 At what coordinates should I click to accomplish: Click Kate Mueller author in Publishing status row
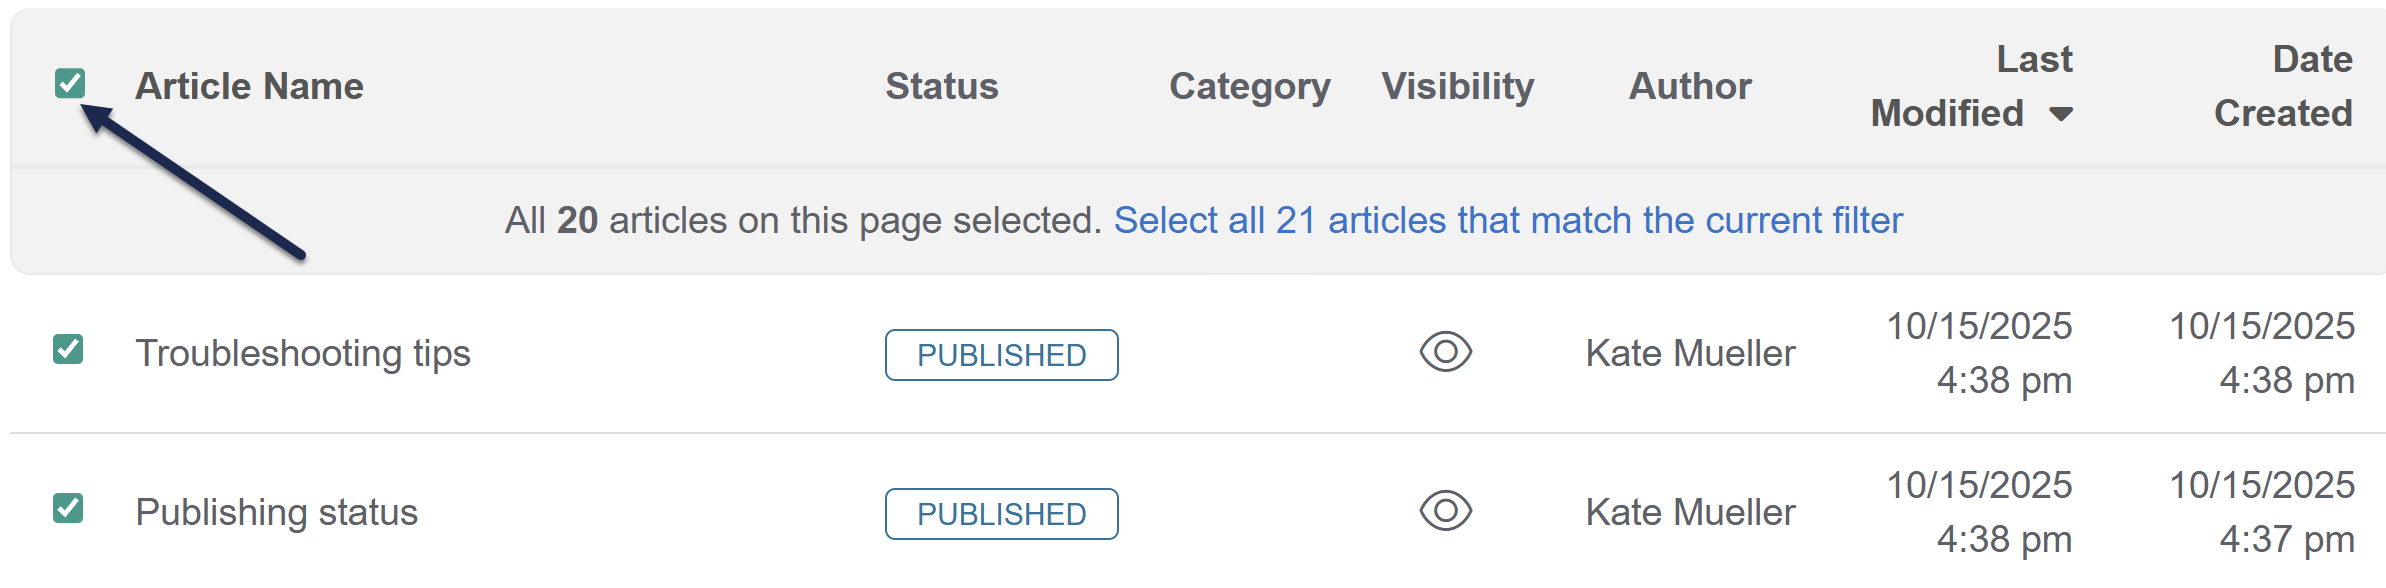(1690, 512)
